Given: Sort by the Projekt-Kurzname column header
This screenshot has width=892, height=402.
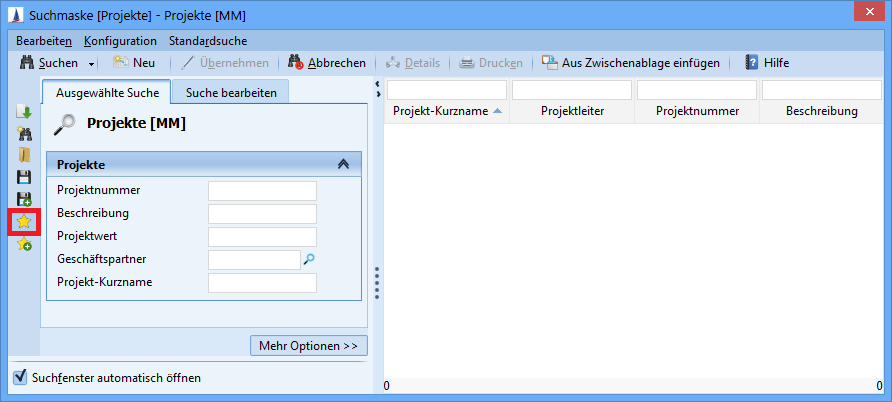Looking at the screenshot, I should [x=446, y=111].
